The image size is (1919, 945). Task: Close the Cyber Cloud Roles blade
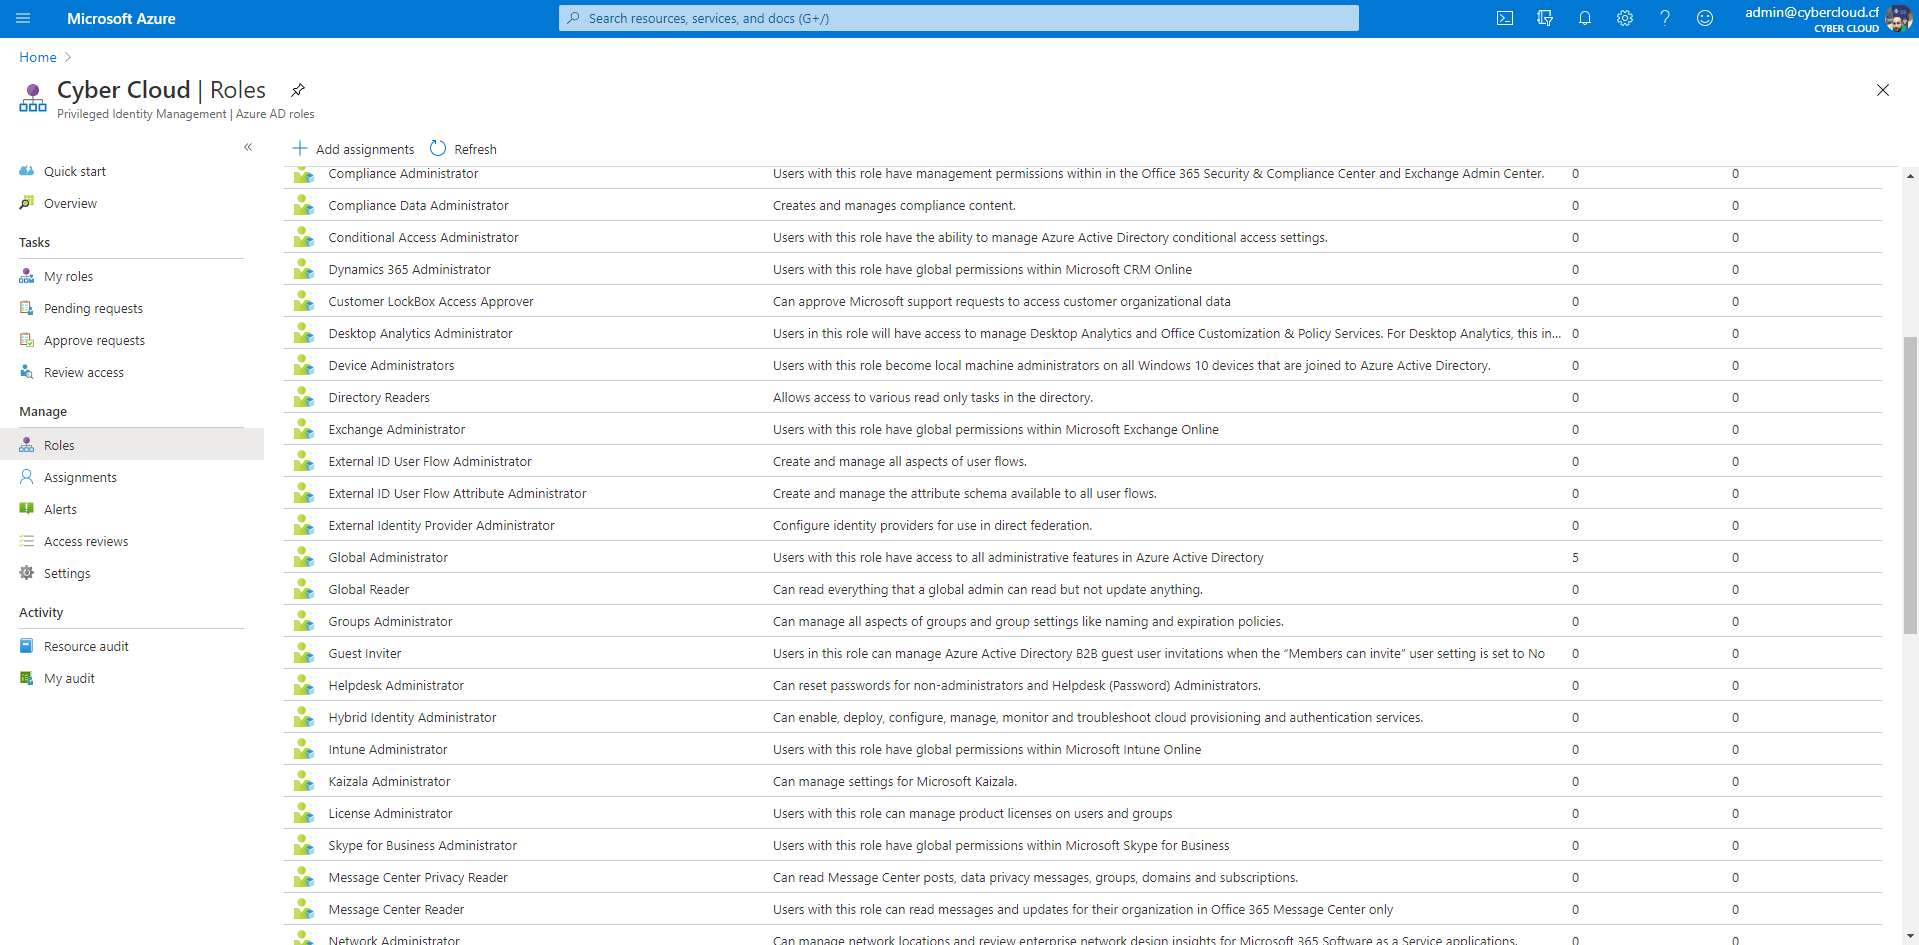click(x=1883, y=90)
